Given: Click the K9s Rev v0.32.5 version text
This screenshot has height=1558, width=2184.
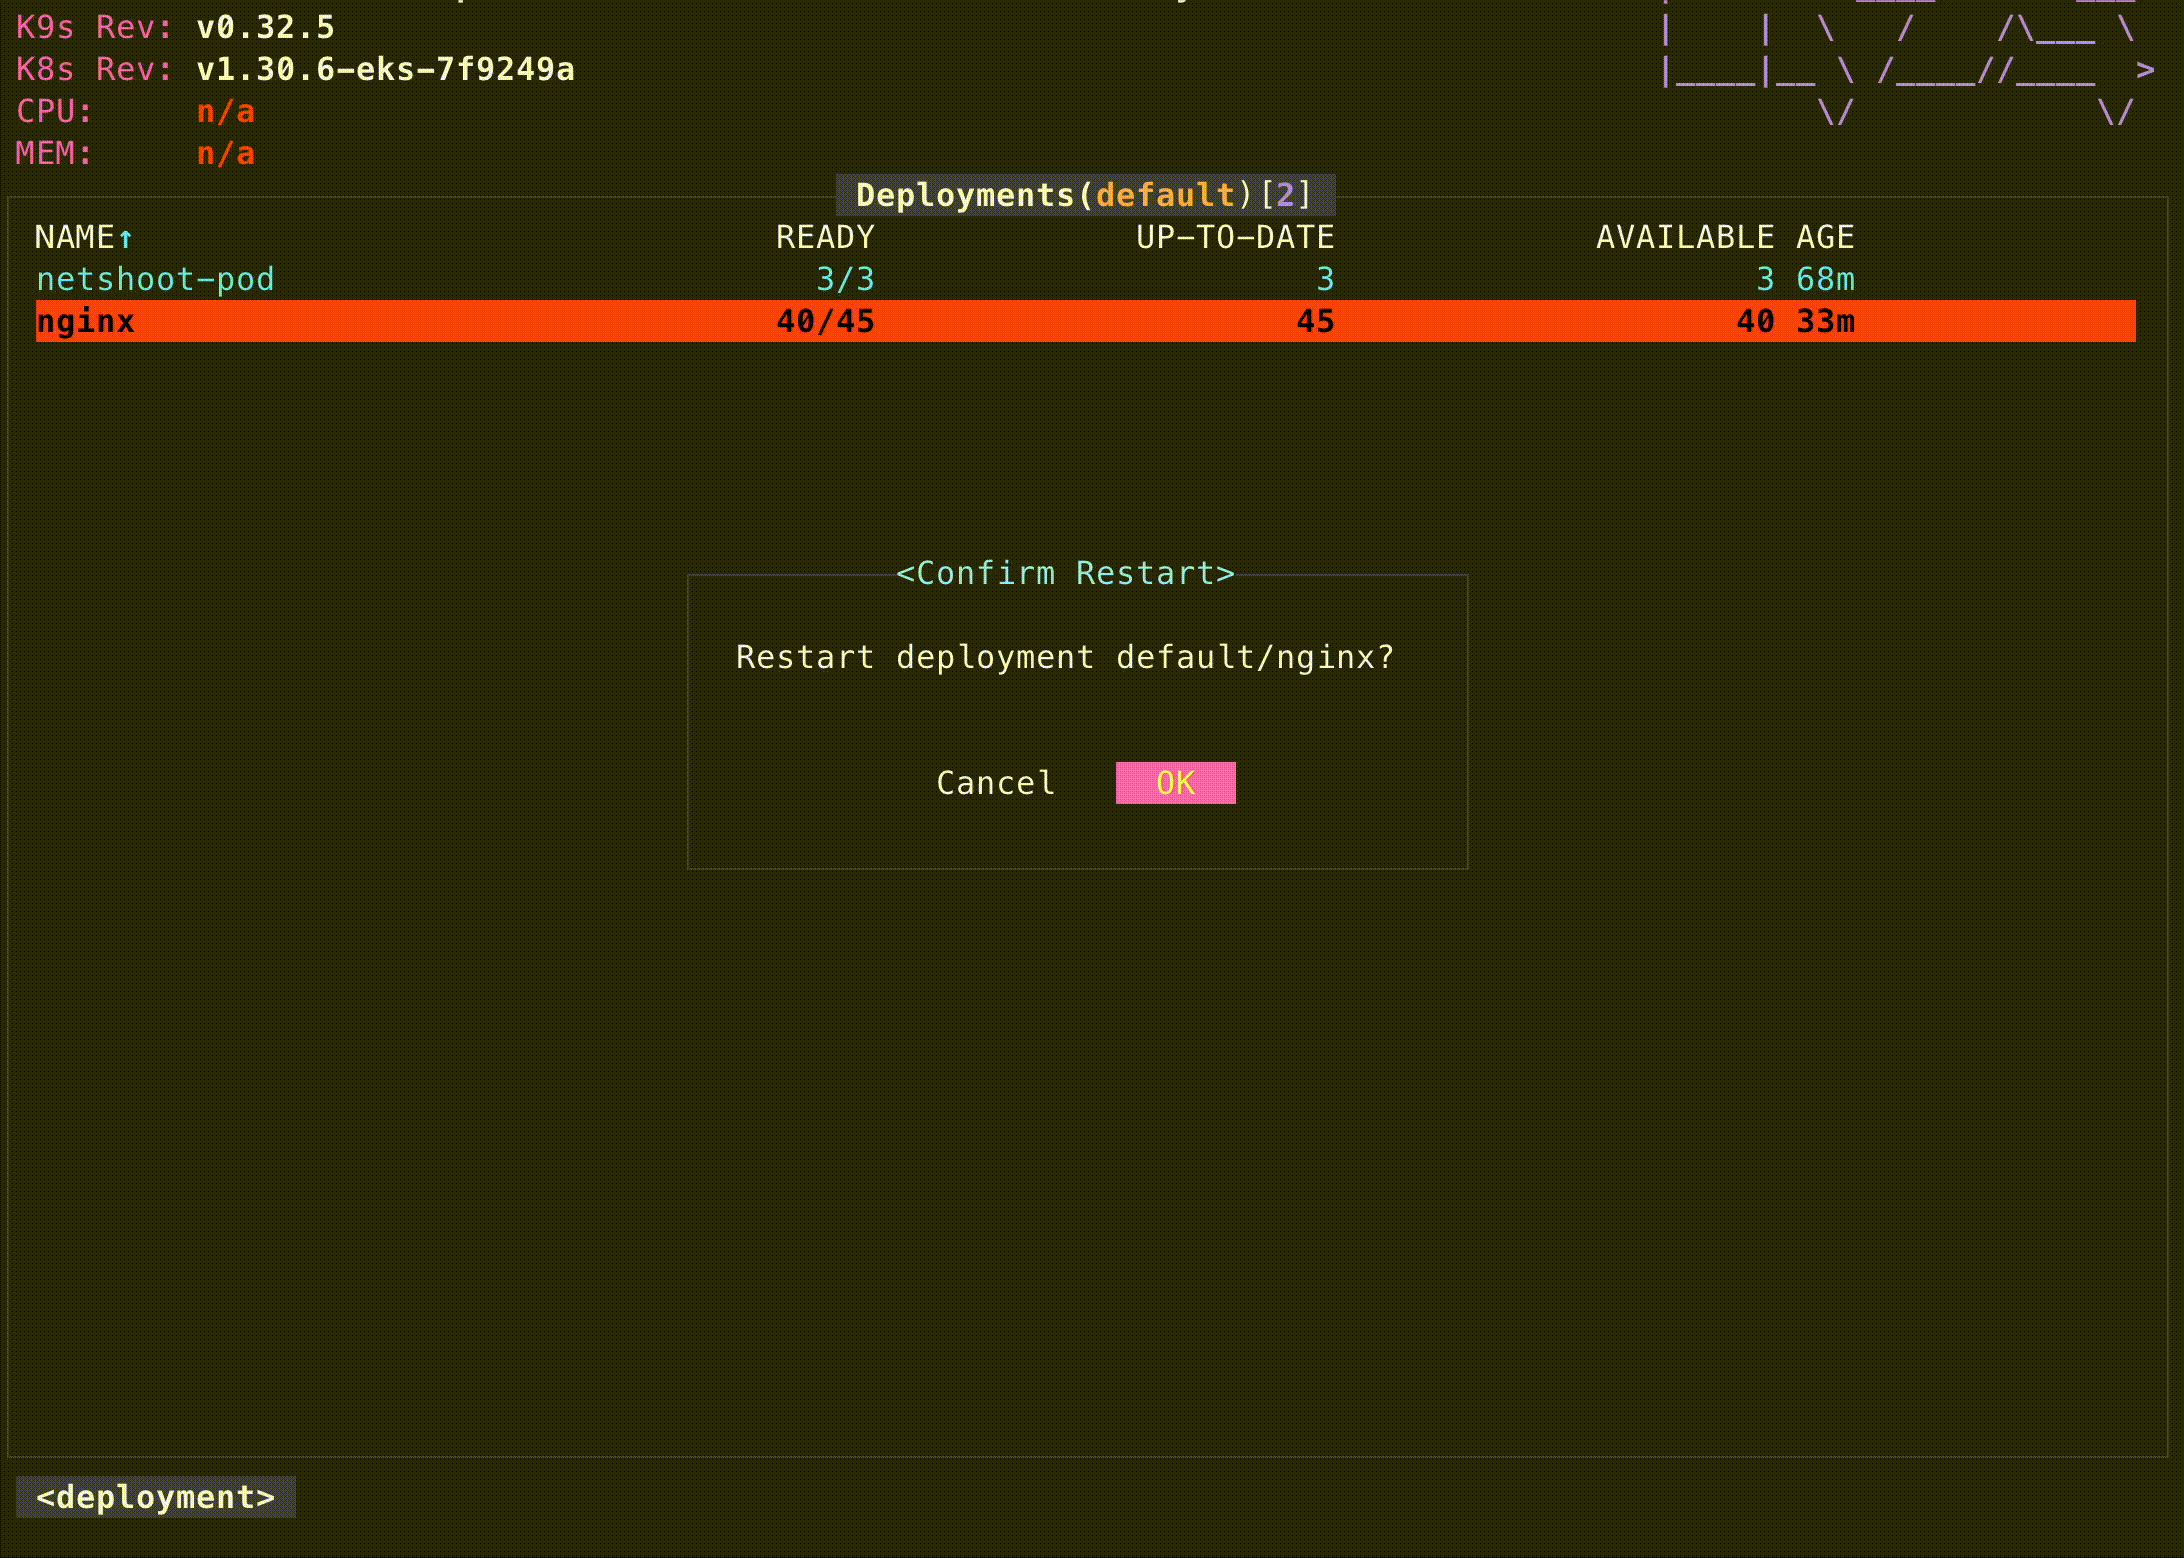Looking at the screenshot, I should click(265, 27).
